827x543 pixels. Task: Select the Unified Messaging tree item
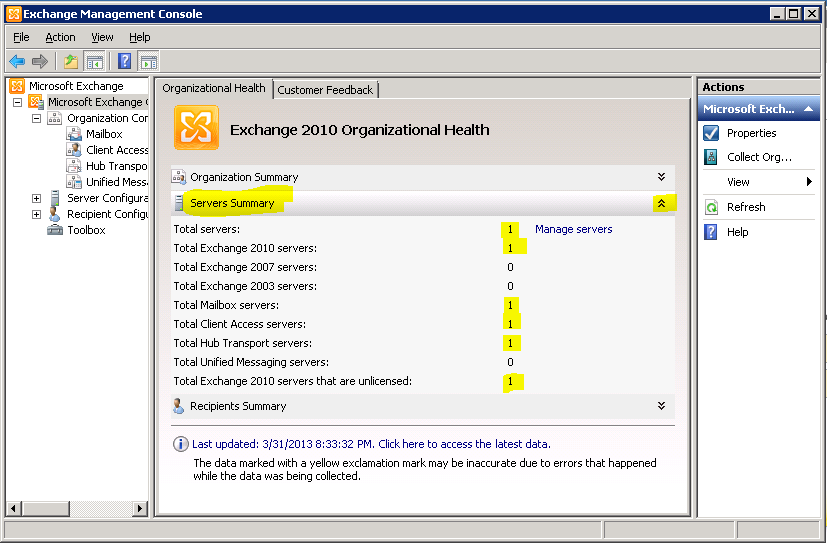(117, 182)
